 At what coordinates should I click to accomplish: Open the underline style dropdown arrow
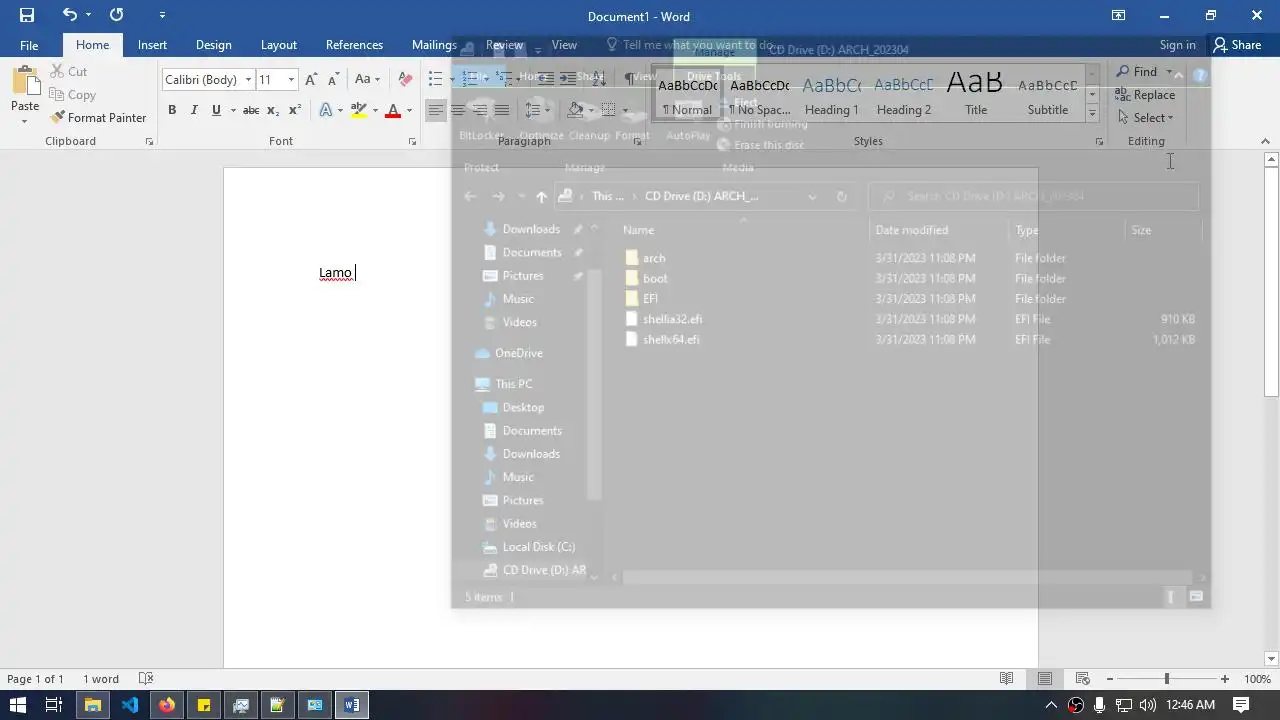(233, 110)
